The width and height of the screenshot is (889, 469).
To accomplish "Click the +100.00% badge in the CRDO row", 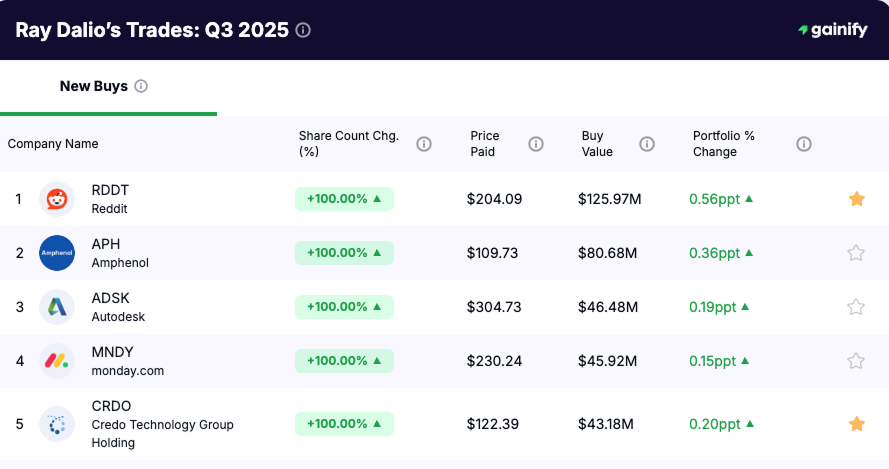I will 344,424.
